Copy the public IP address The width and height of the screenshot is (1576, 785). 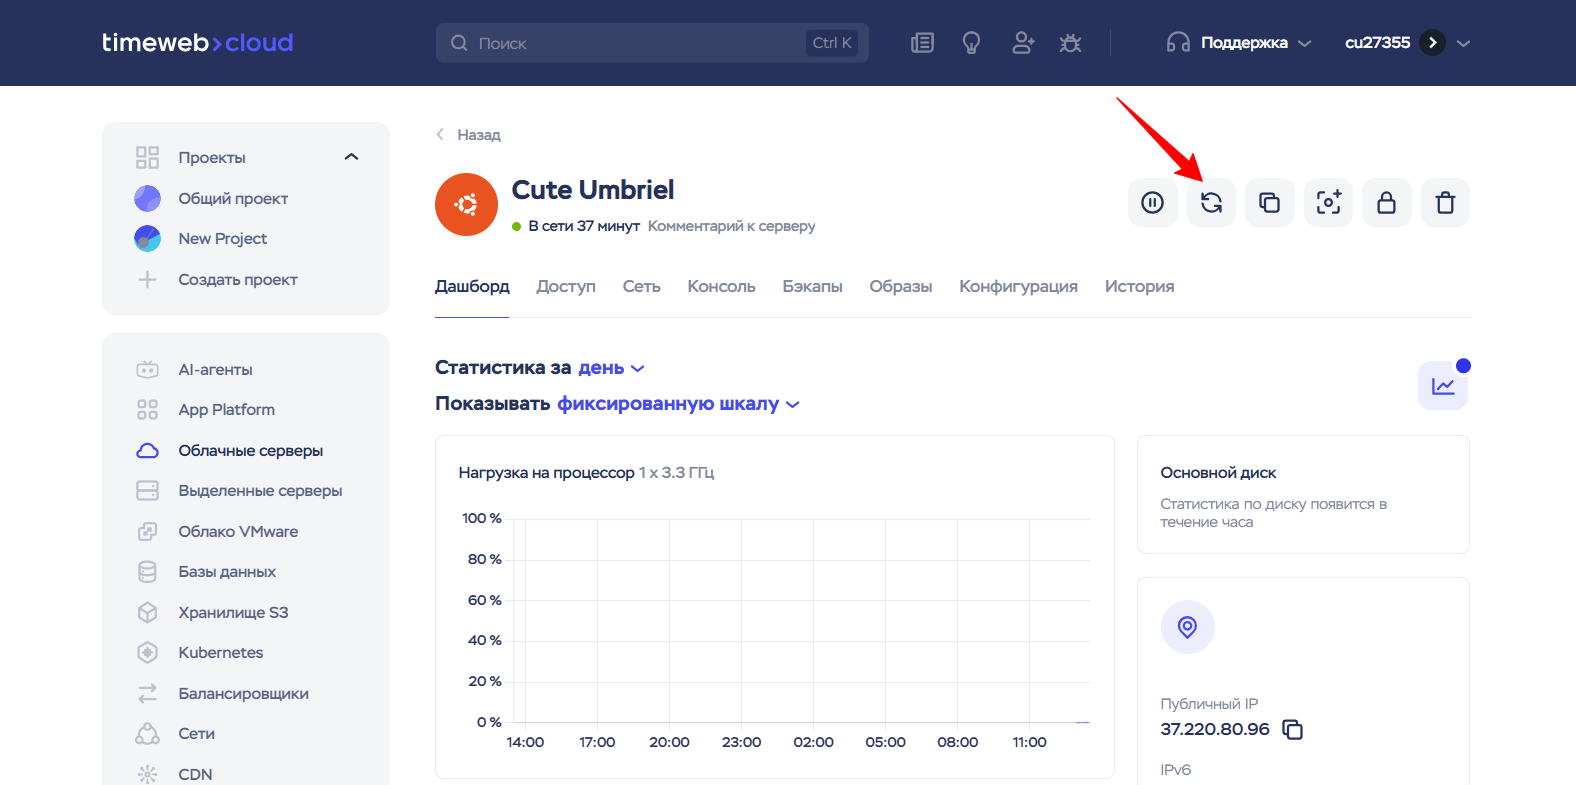[x=1293, y=730]
